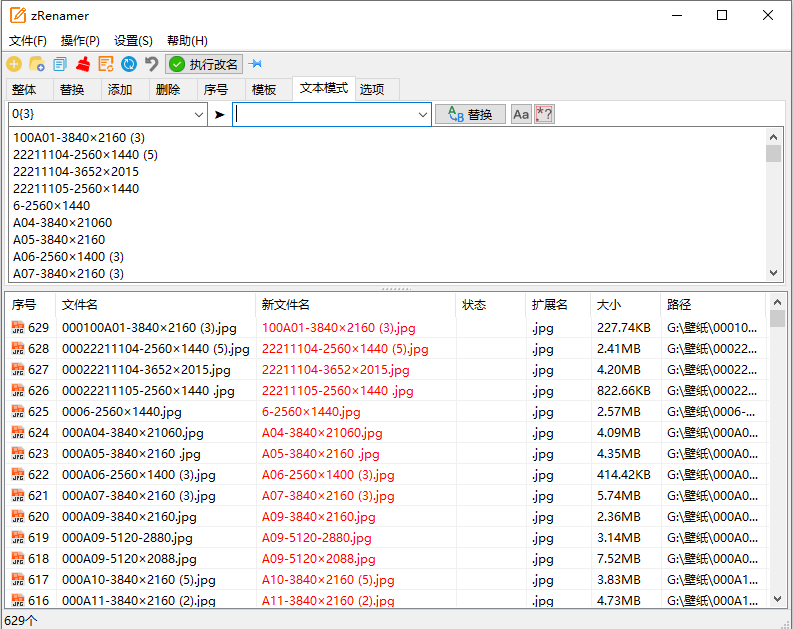Toggle the Aa case sensitivity button
This screenshot has height=629, width=793.
pos(521,114)
